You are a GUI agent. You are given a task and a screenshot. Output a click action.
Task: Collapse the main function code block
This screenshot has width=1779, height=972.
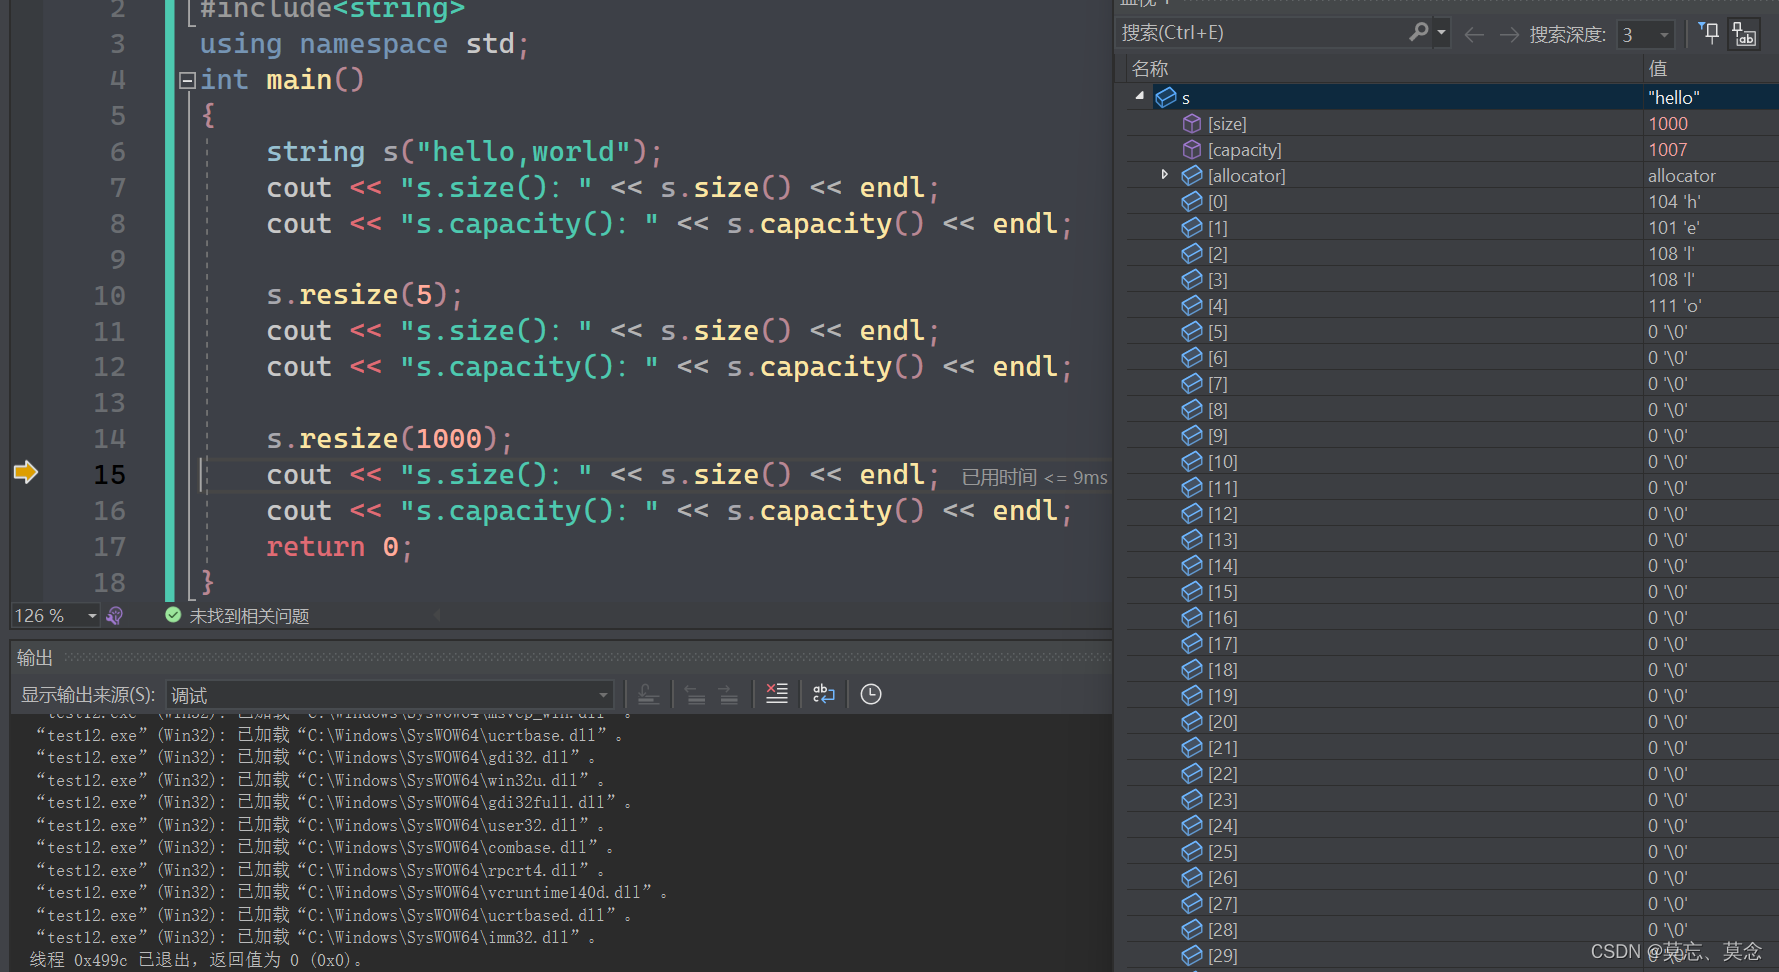186,80
